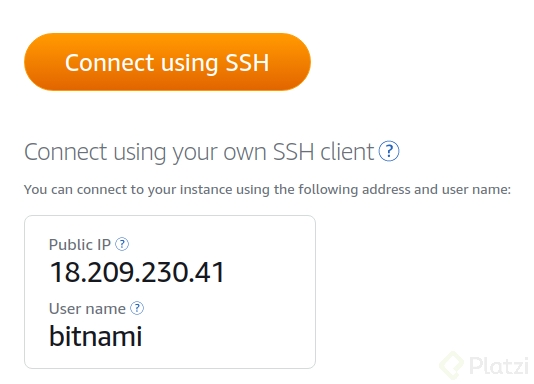Click the User name label
The width and height of the screenshot is (534, 384).
tap(87, 309)
